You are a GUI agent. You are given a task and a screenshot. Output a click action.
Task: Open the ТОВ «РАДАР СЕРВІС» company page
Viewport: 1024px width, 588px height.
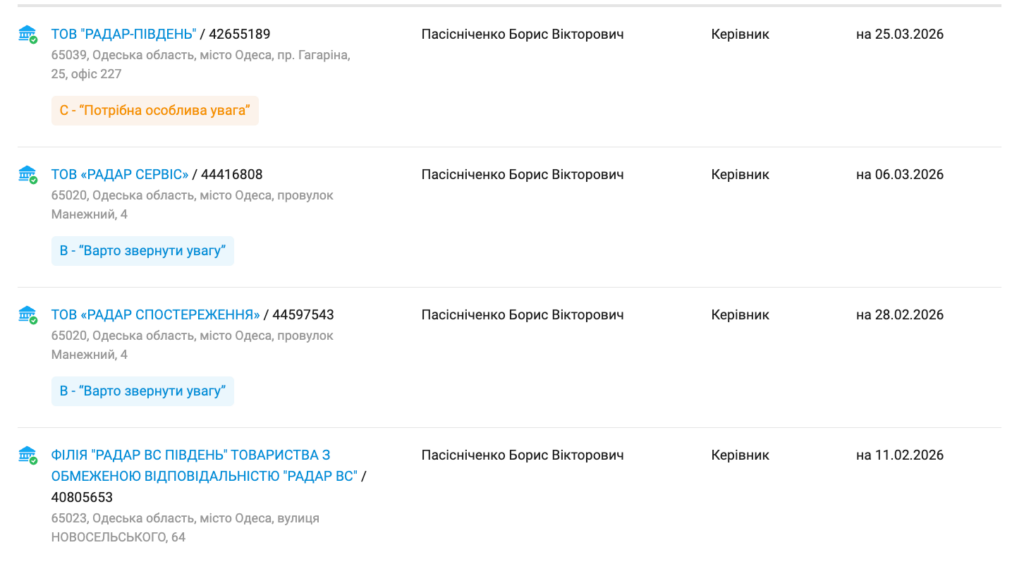[x=119, y=174]
